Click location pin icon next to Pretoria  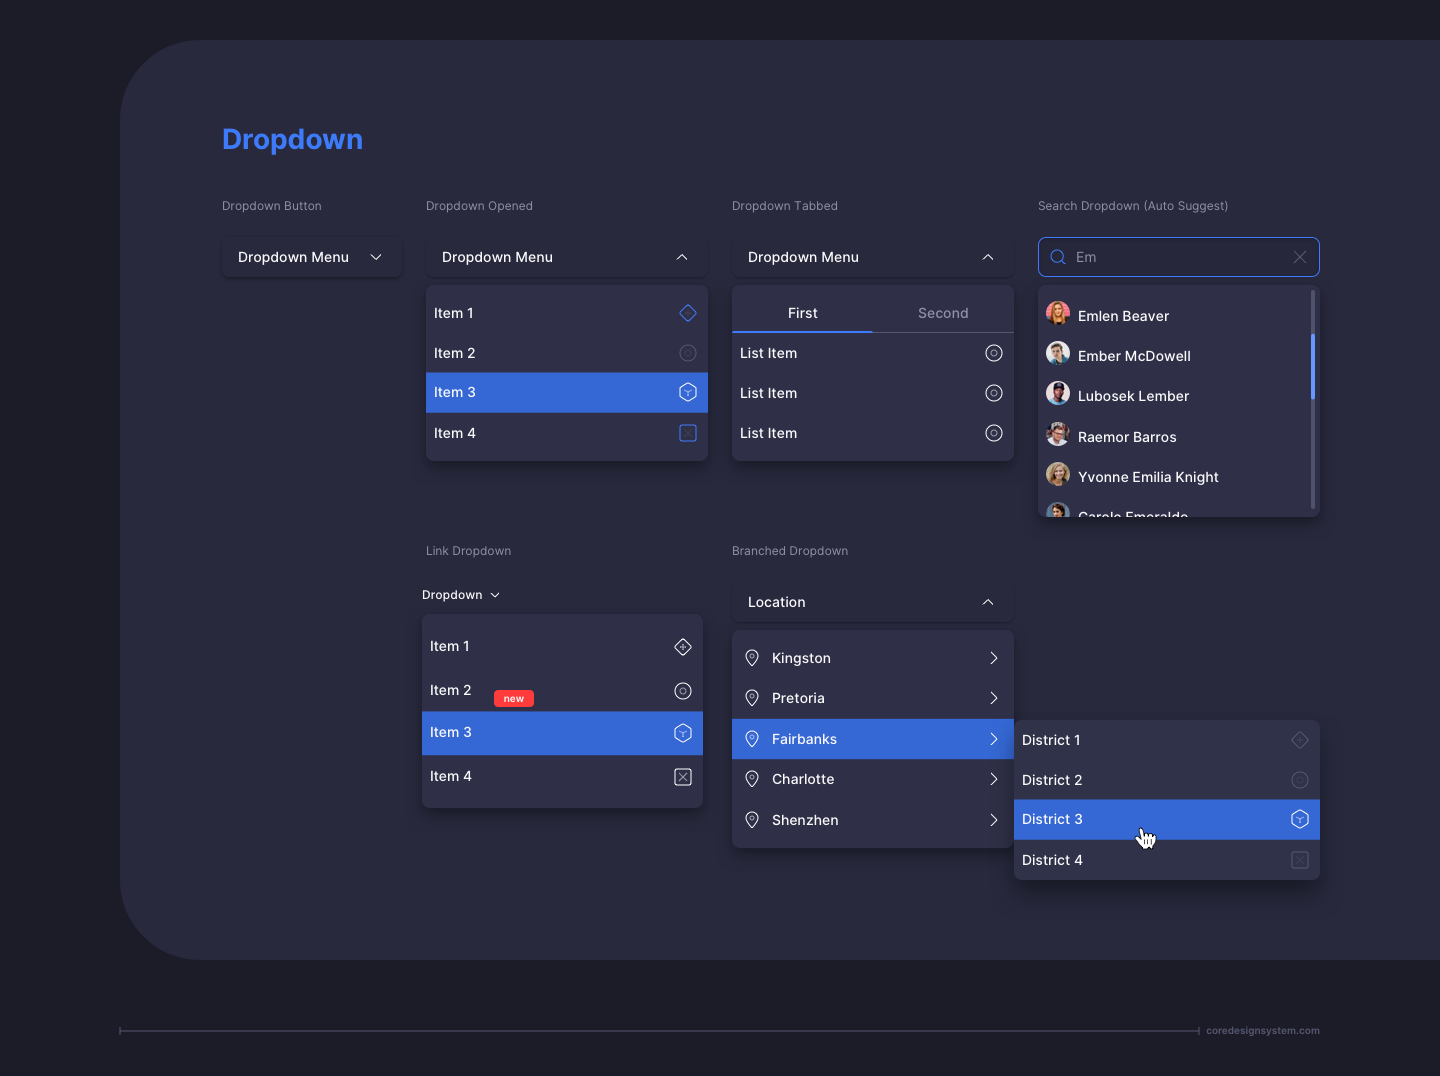click(752, 698)
